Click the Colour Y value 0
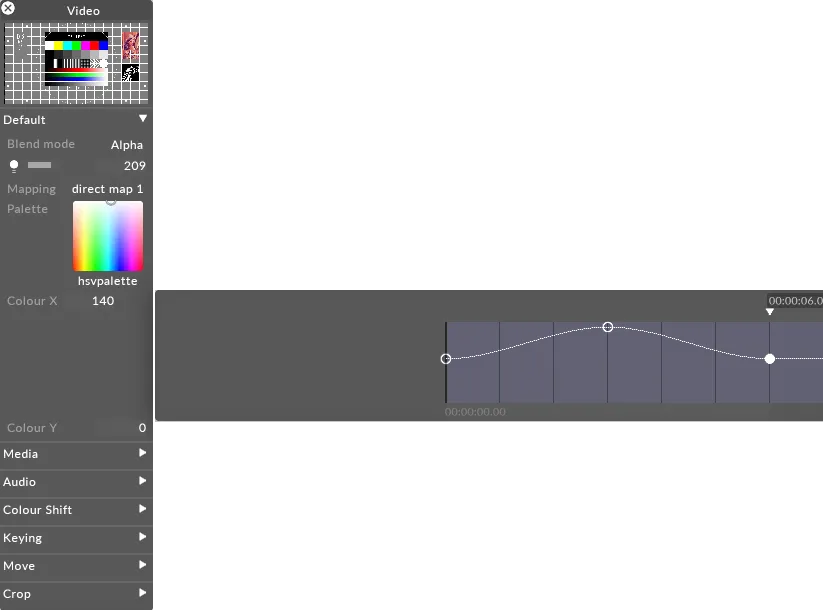The width and height of the screenshot is (823, 610). (142, 428)
